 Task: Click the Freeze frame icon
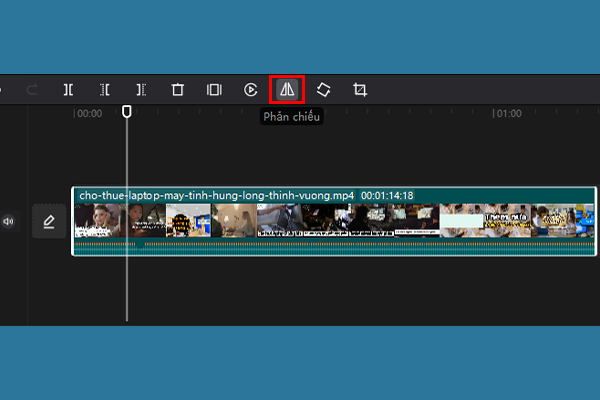214,90
